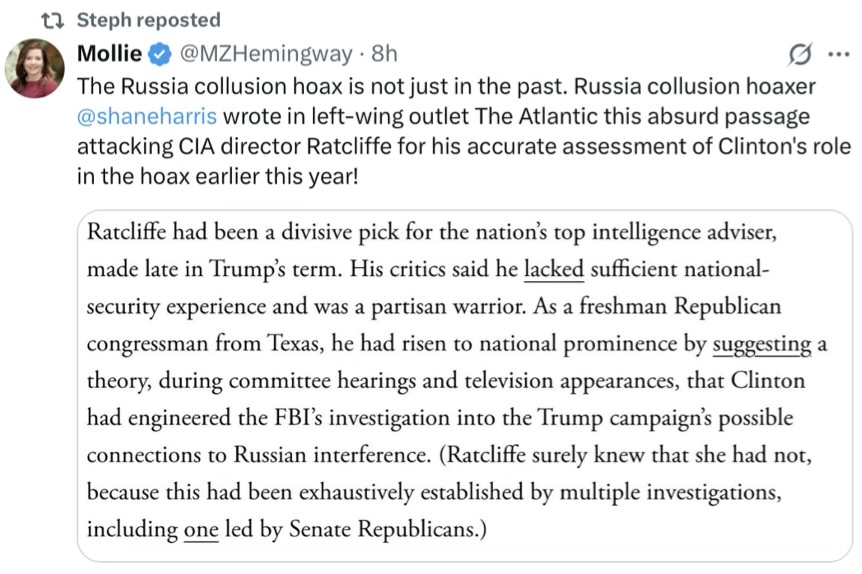Click the underlined word lacked in the passage
This screenshot has width=862, height=574.
(x=554, y=269)
